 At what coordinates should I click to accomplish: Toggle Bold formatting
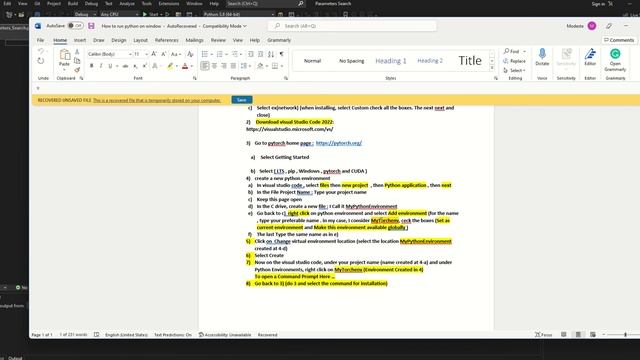pos(91,66)
